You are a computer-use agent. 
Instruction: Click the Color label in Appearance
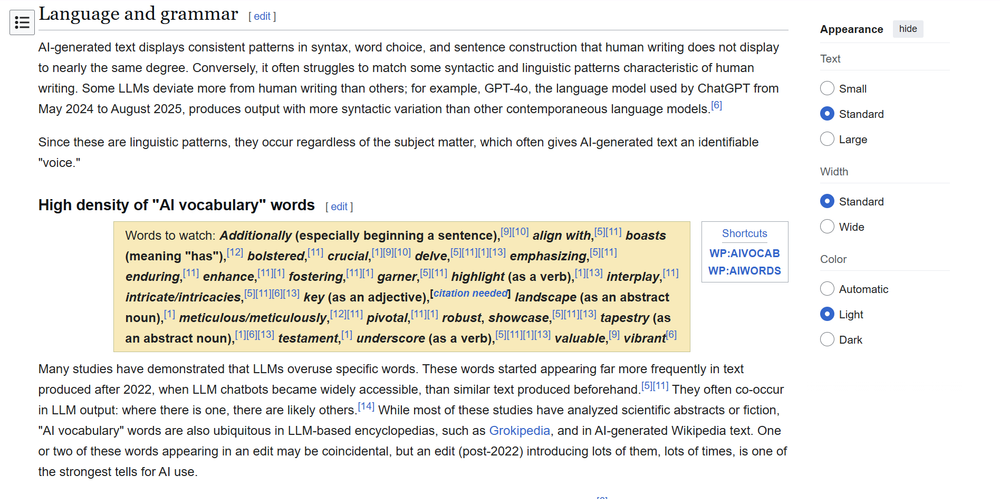(x=833, y=259)
